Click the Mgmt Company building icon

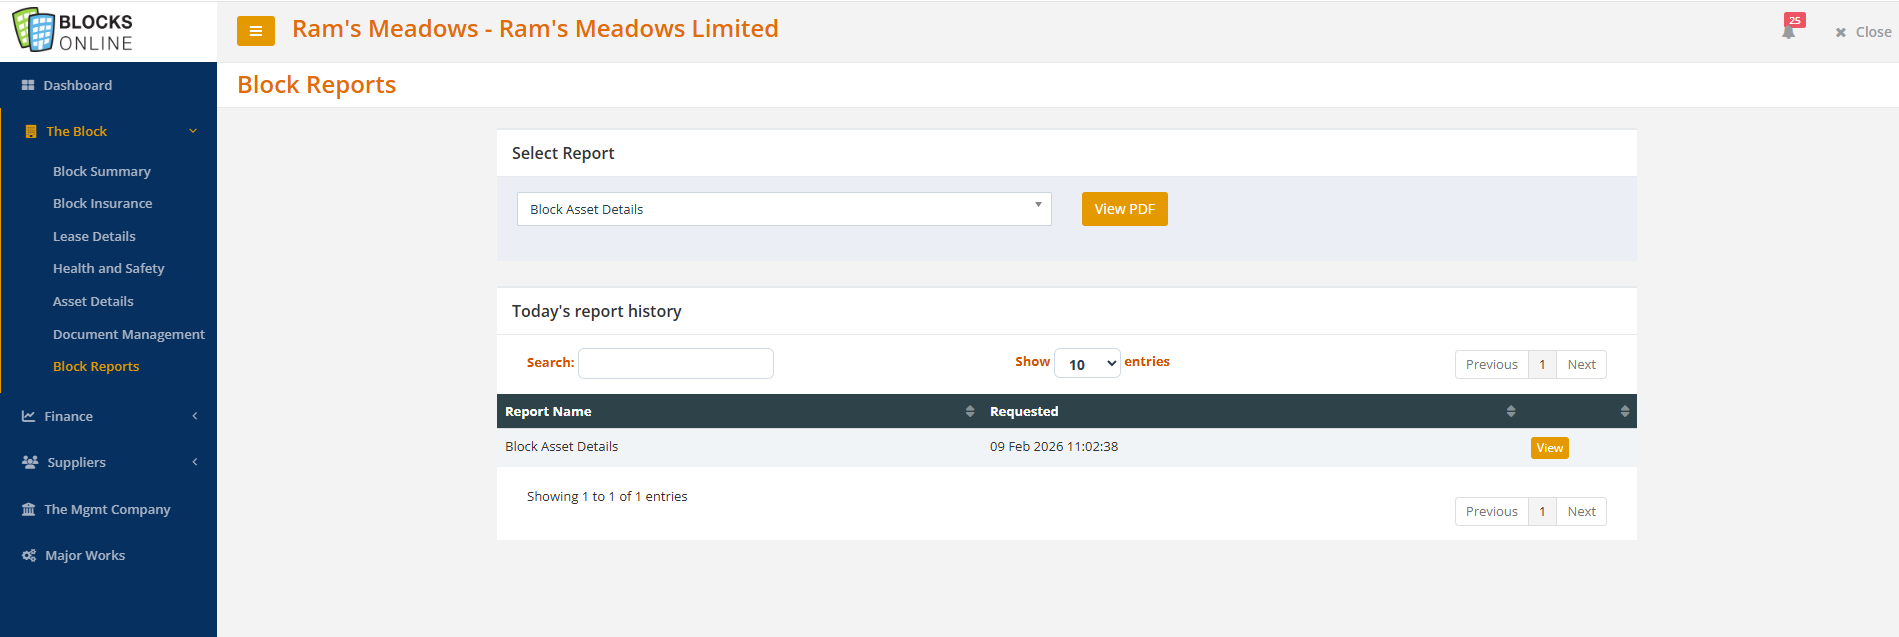point(29,509)
